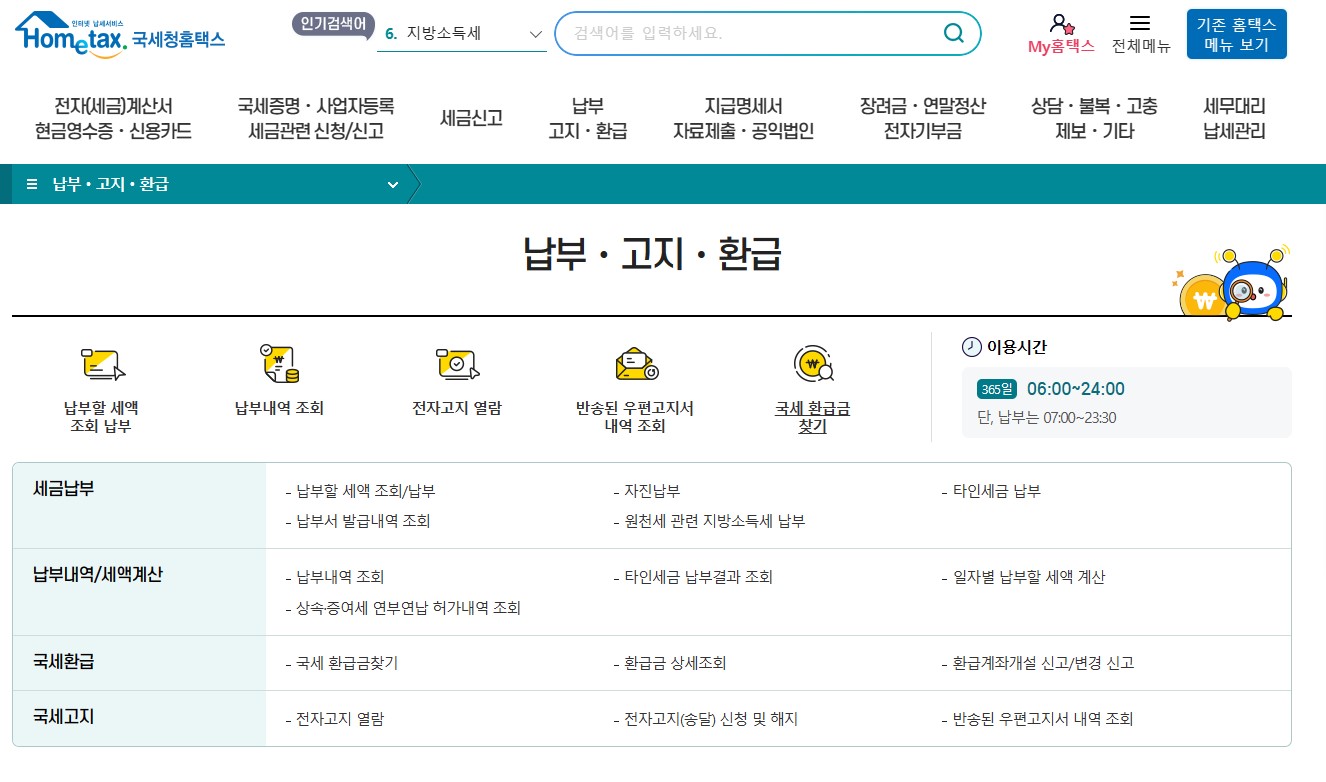Open My홈택스 via the person icon
The height and width of the screenshot is (782, 1326).
(x=1060, y=25)
